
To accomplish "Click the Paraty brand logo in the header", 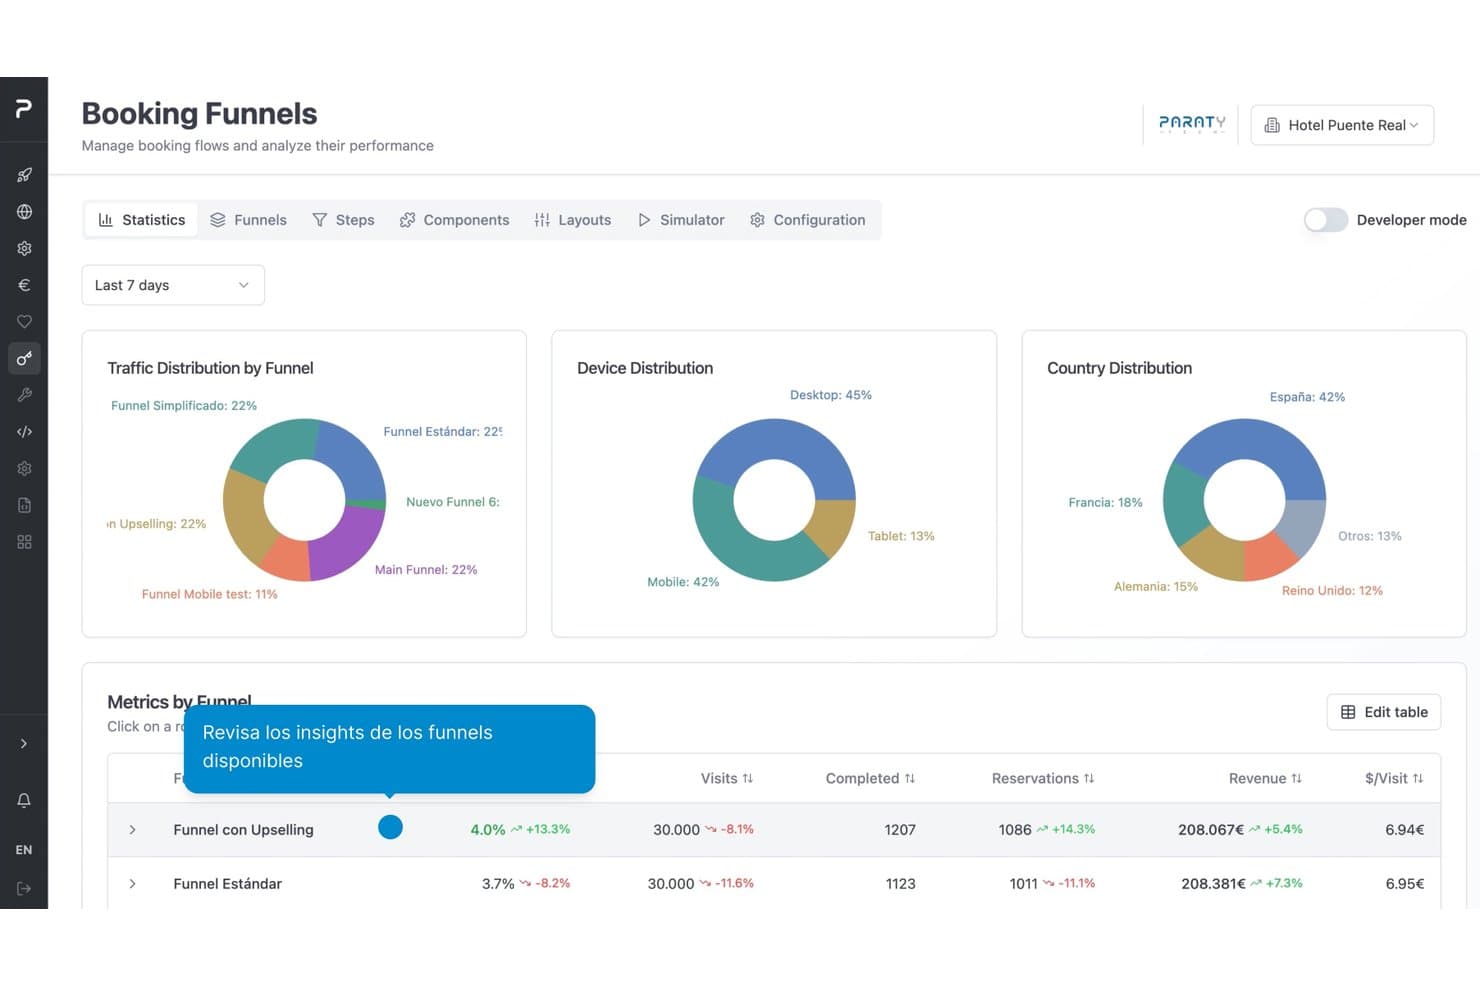I will click(1192, 124).
